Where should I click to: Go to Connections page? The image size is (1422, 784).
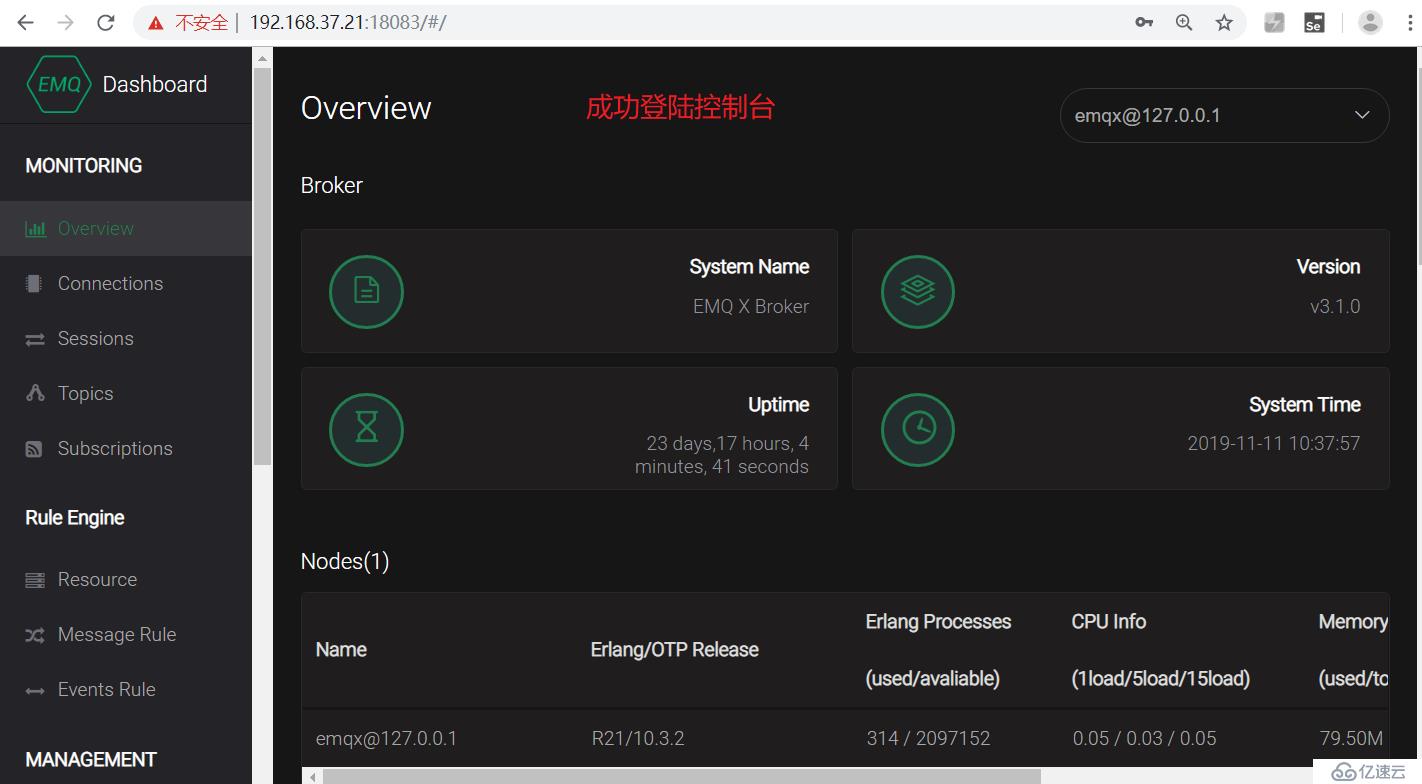coord(126,283)
